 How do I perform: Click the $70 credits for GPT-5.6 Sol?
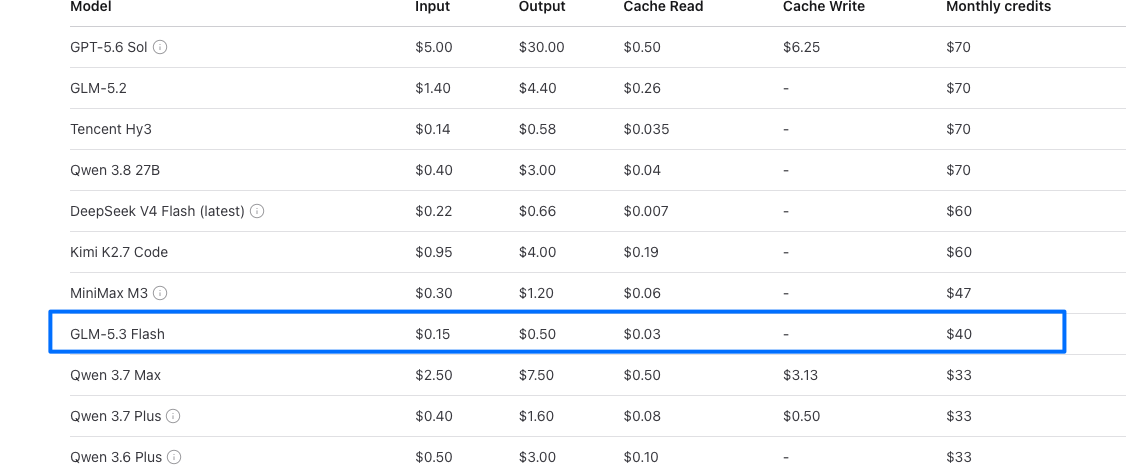(958, 47)
